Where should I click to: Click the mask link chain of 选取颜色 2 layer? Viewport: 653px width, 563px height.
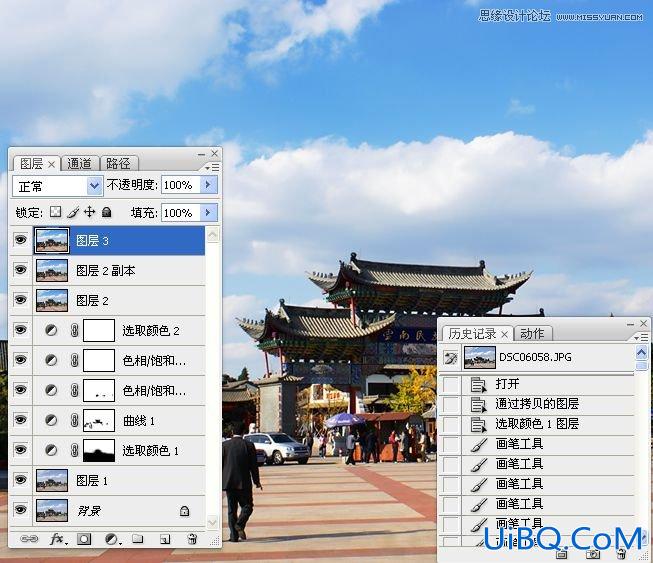75,331
